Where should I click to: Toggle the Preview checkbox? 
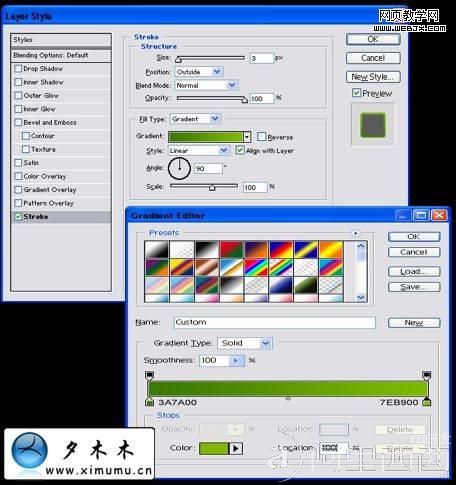click(356, 93)
